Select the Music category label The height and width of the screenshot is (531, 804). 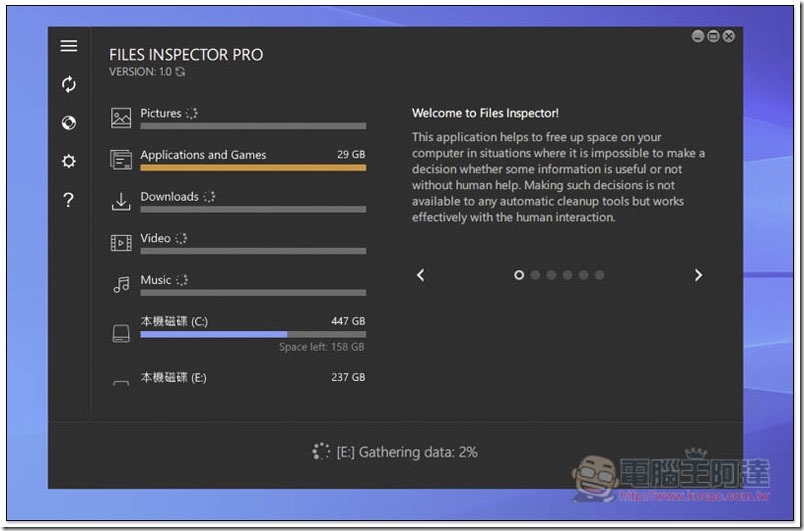click(x=156, y=280)
